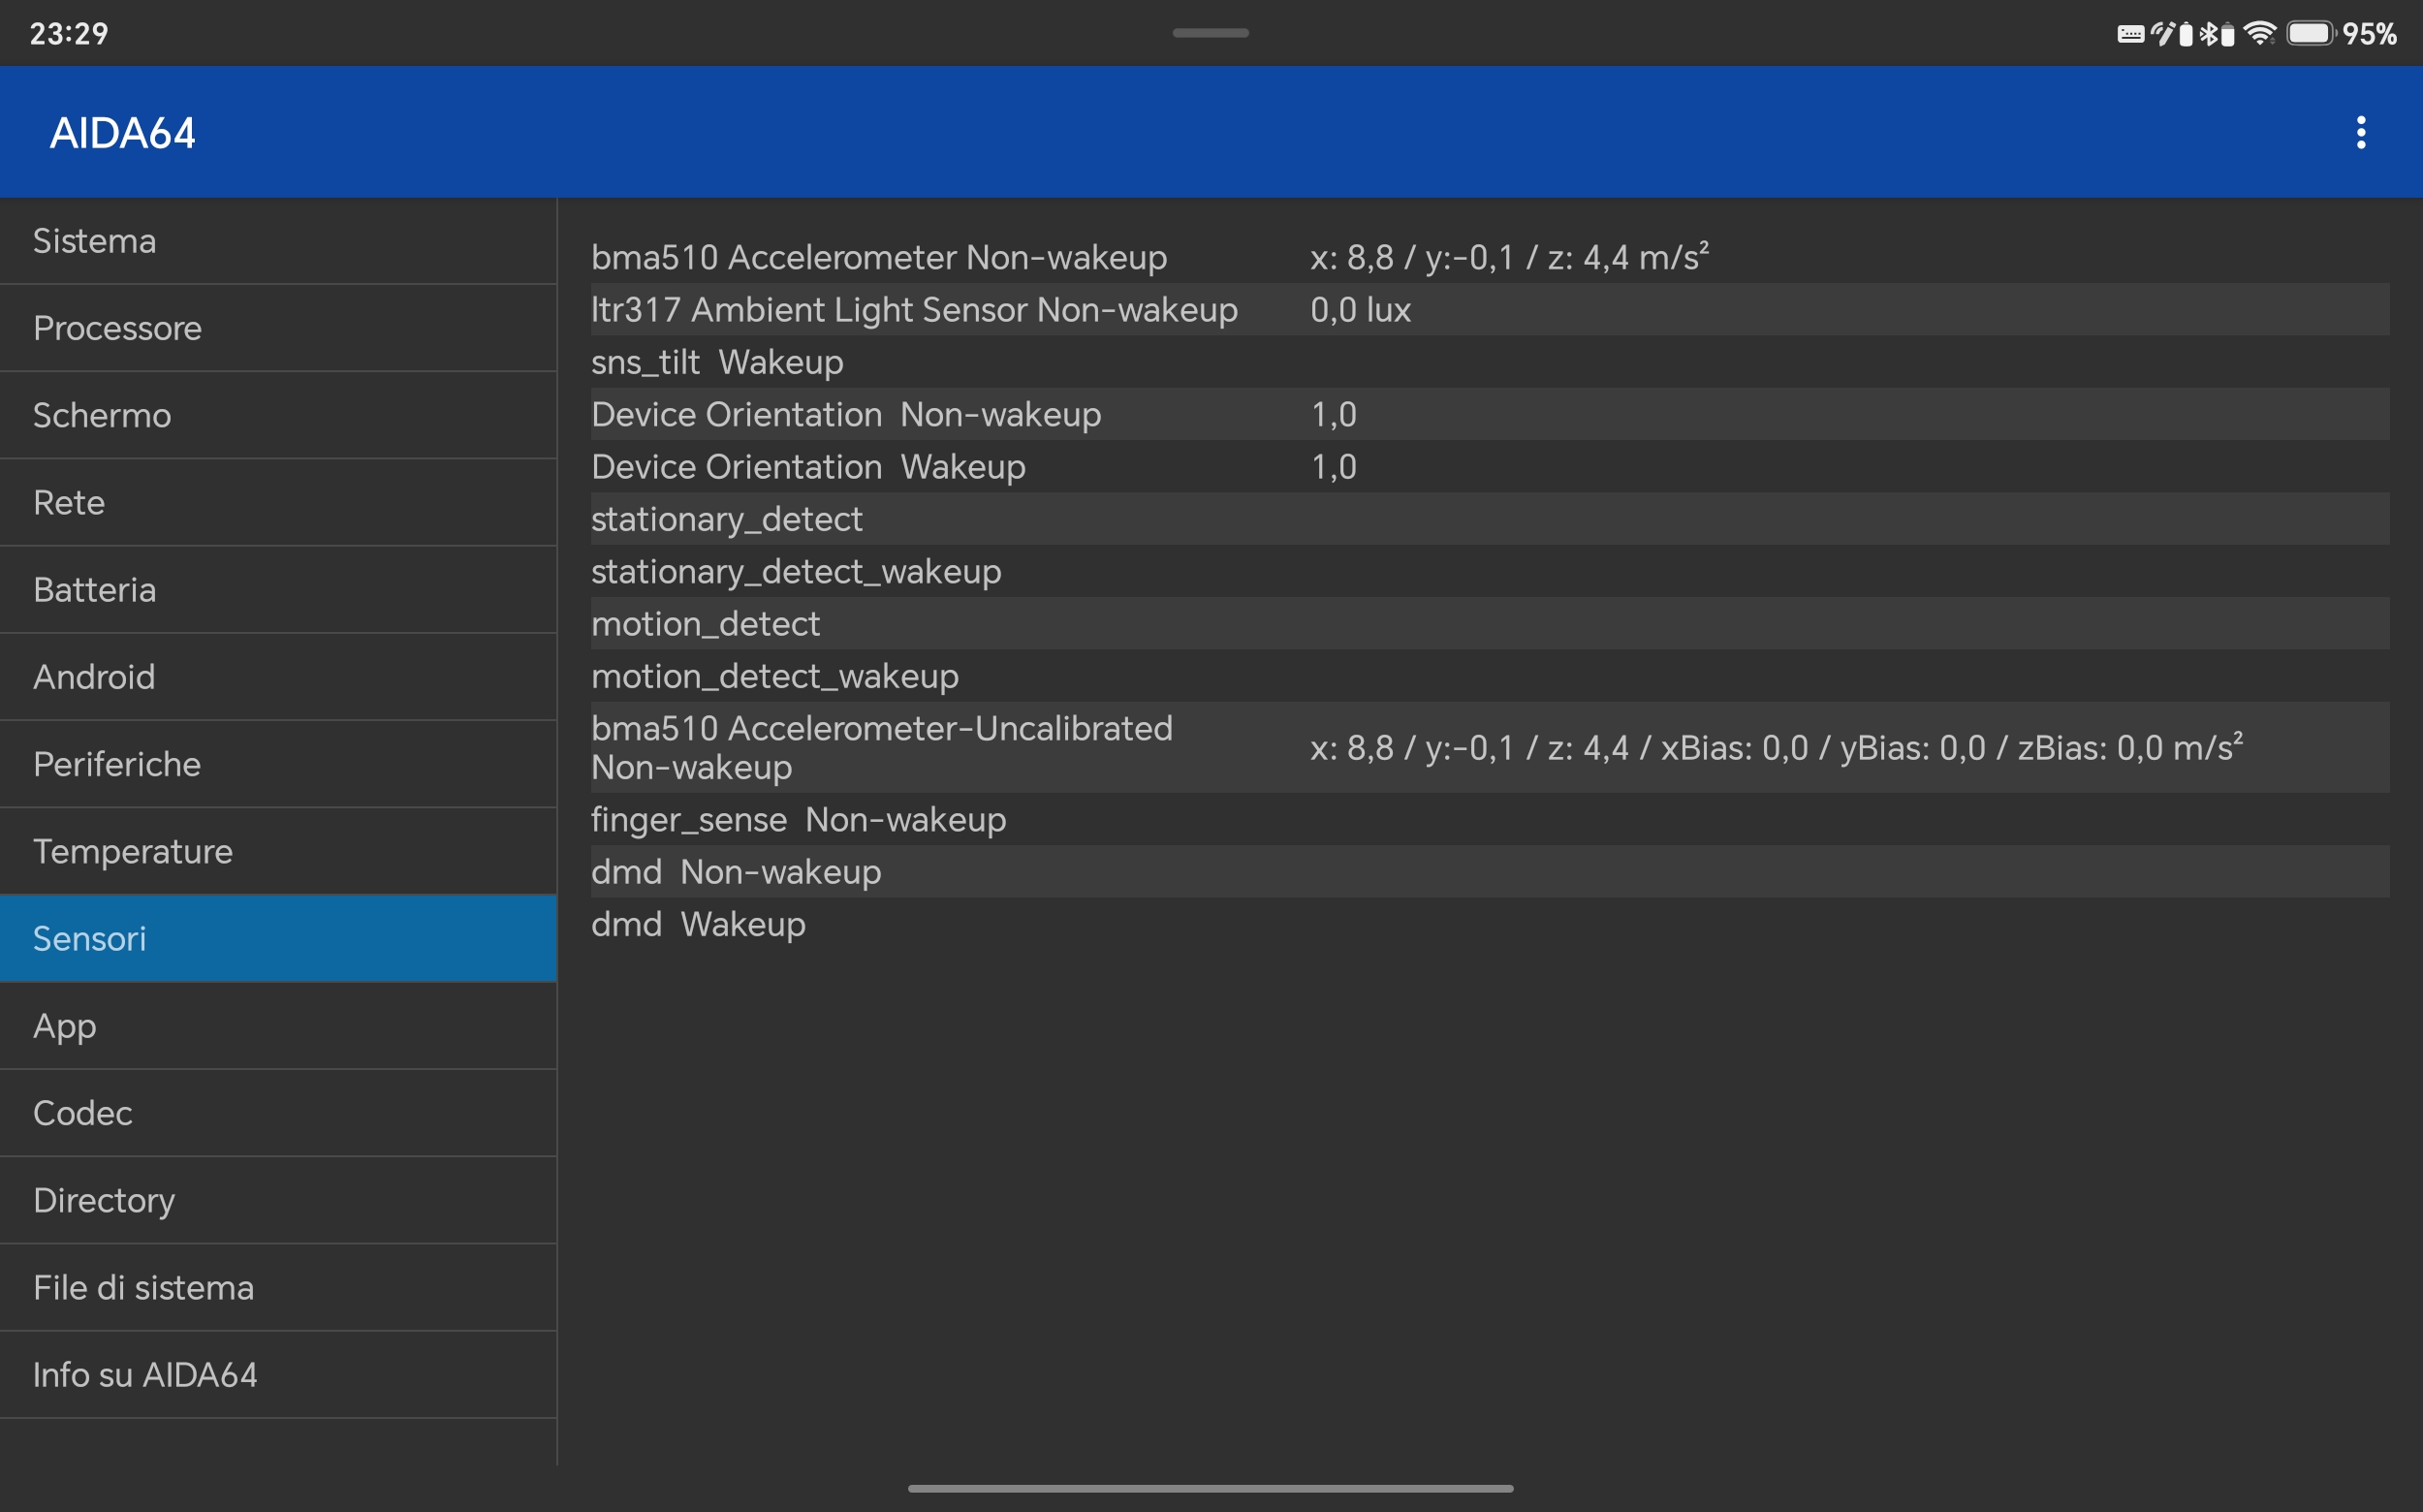Select the finger_sense Non-wakeup row
The width and height of the screenshot is (2423, 1512).
tap(1490, 820)
